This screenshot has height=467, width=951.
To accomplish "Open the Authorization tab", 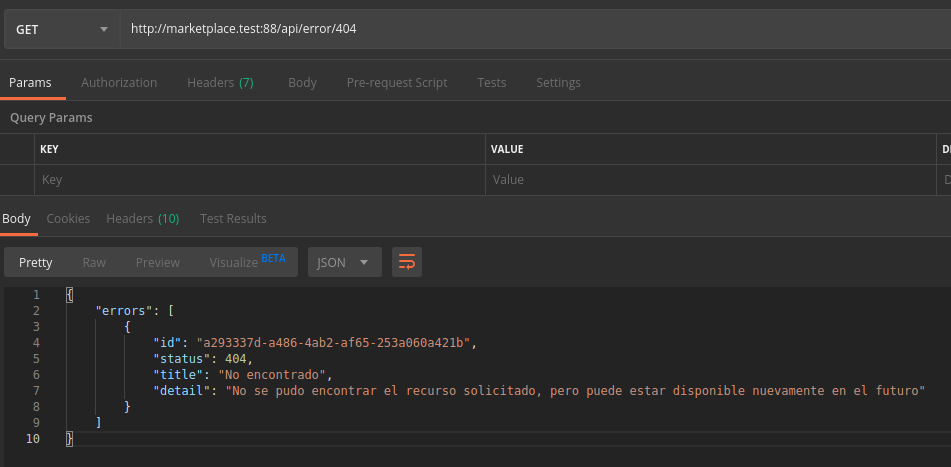I will [x=119, y=82].
